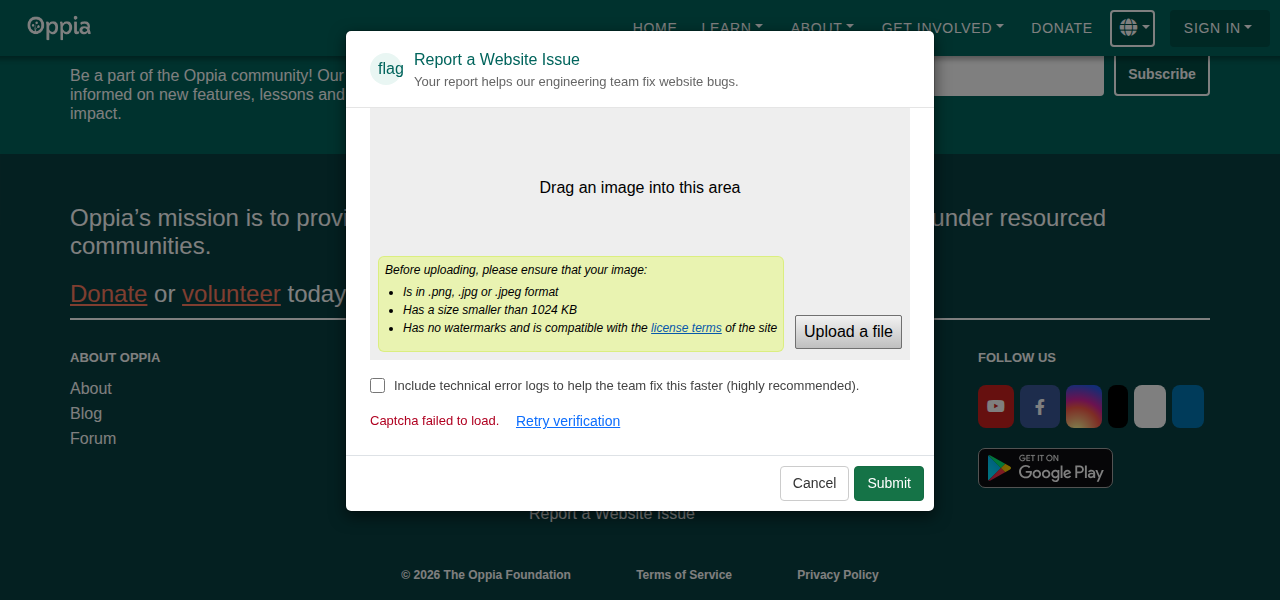Submit the website issue report

pyautogui.click(x=889, y=483)
